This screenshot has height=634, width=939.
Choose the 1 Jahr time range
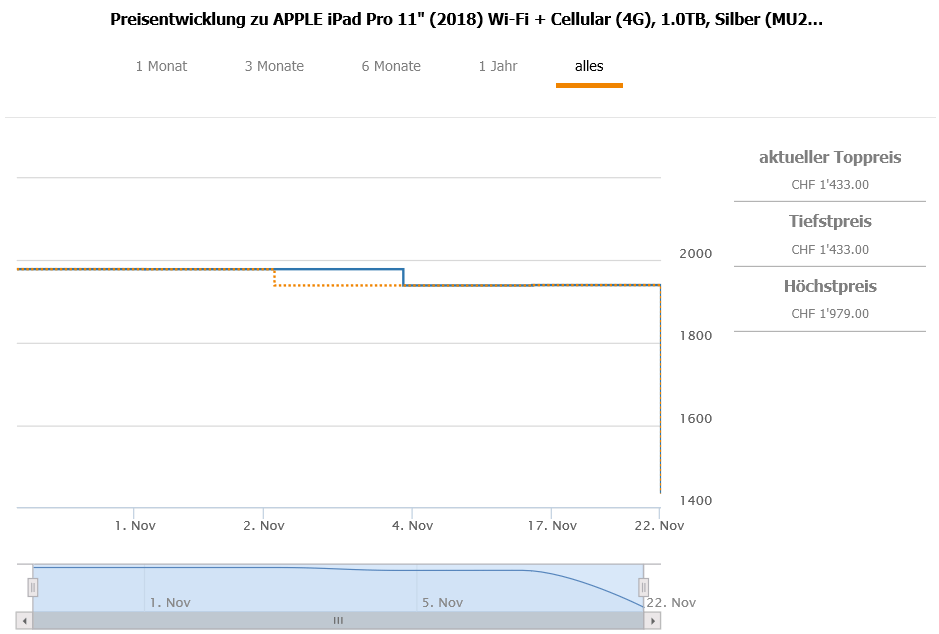(x=498, y=66)
